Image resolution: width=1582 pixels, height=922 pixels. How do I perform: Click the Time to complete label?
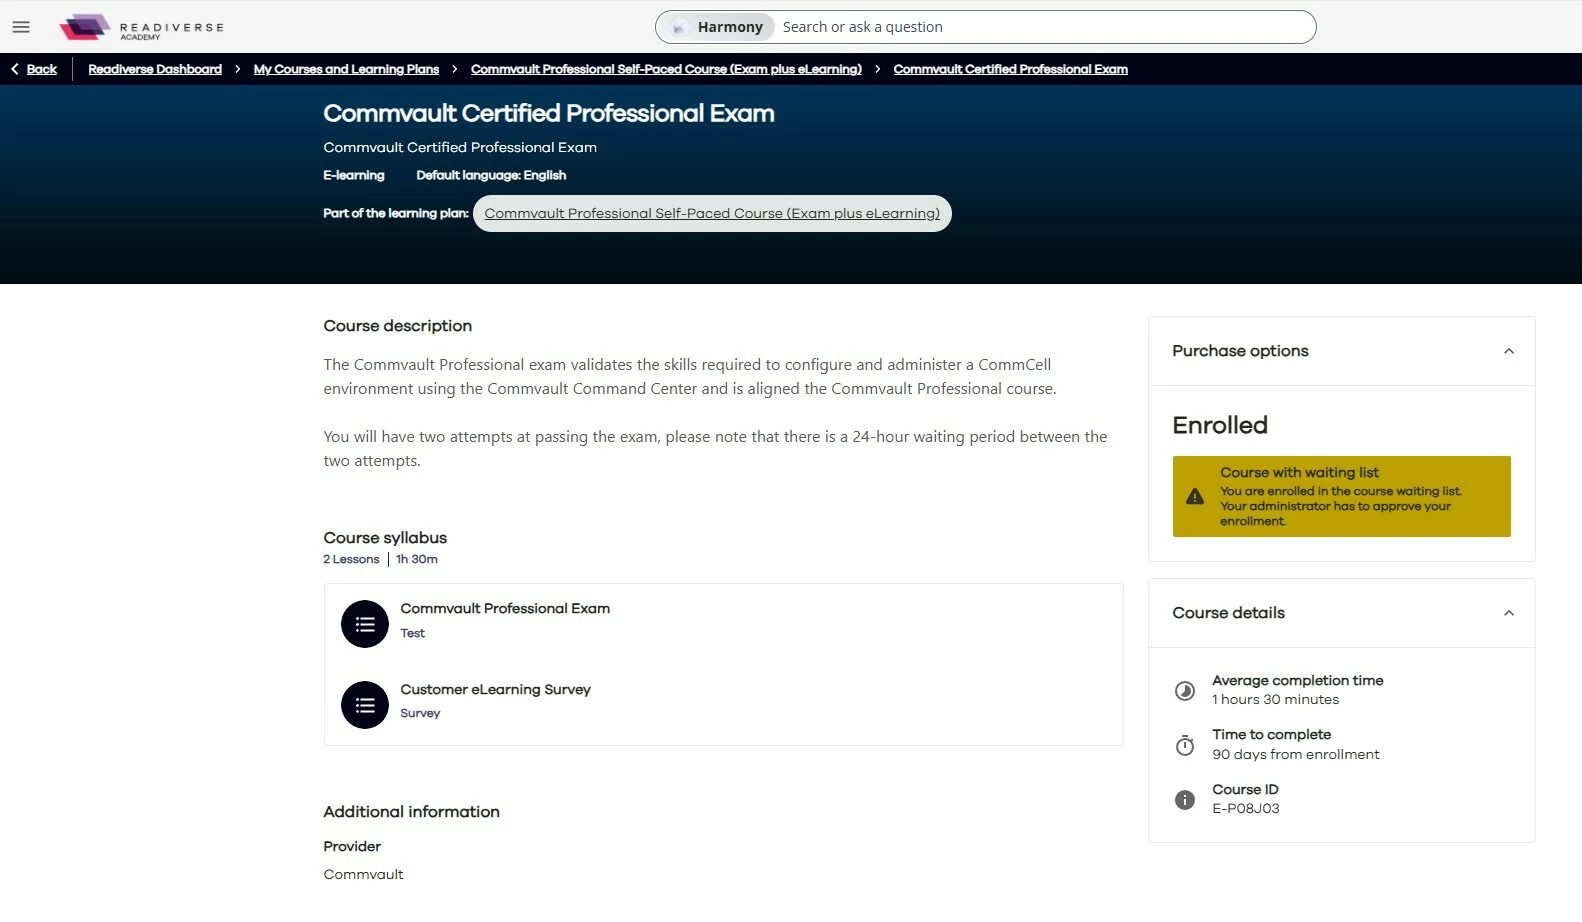[x=1272, y=734]
